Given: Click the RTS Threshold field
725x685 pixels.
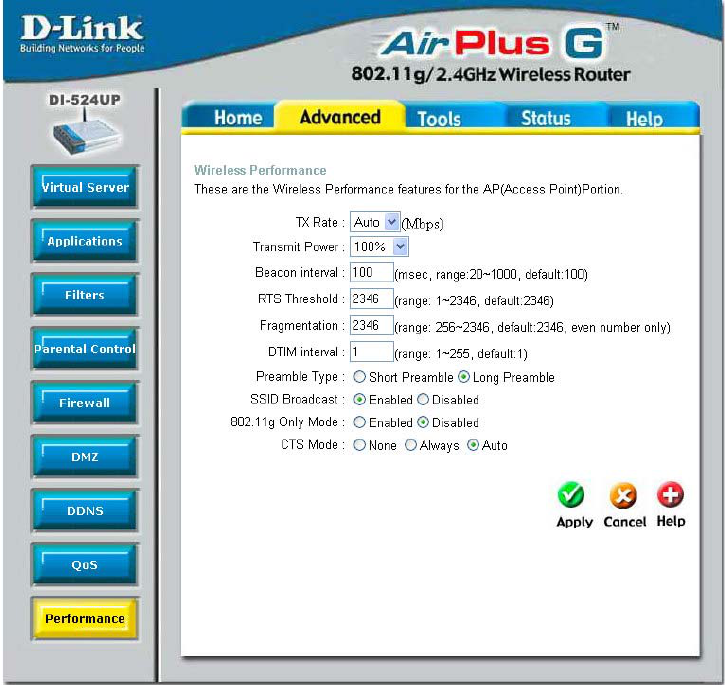Looking at the screenshot, I should pos(372,299).
